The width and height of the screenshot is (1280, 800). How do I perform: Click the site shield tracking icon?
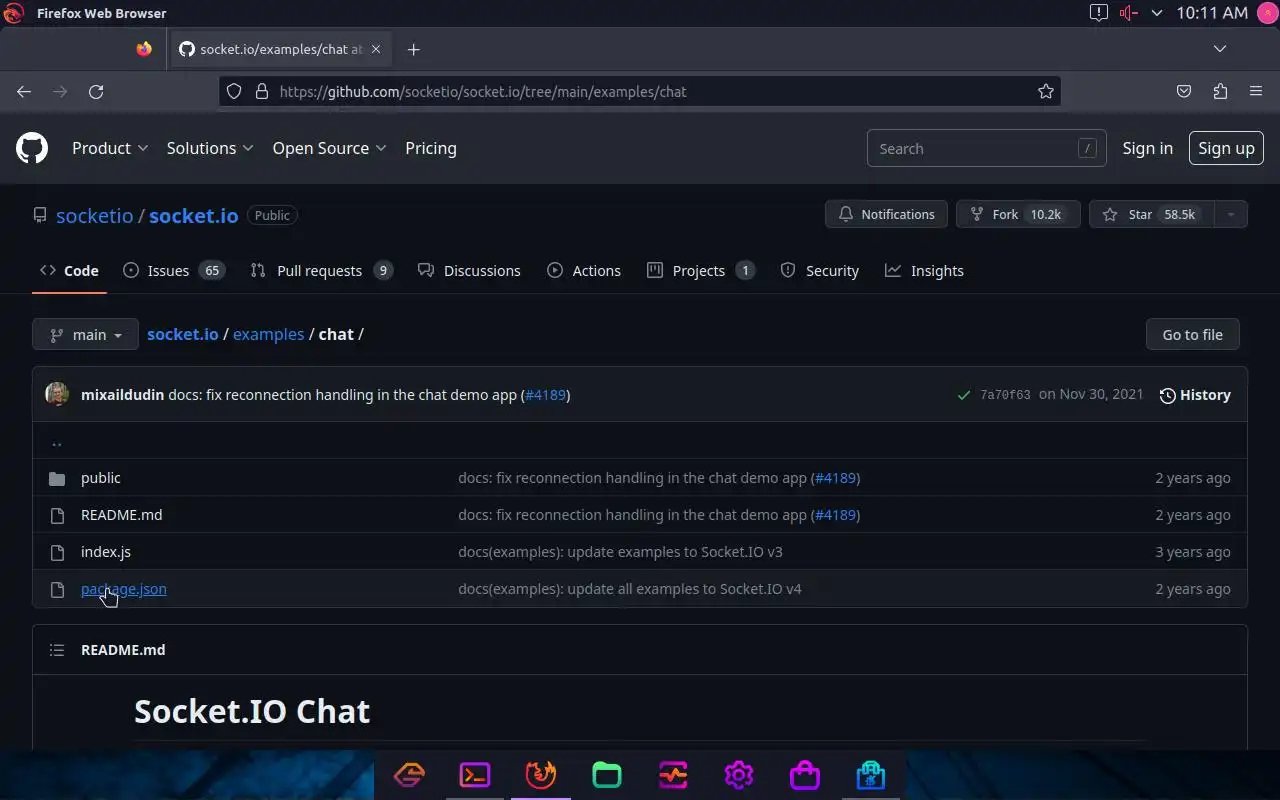[234, 91]
